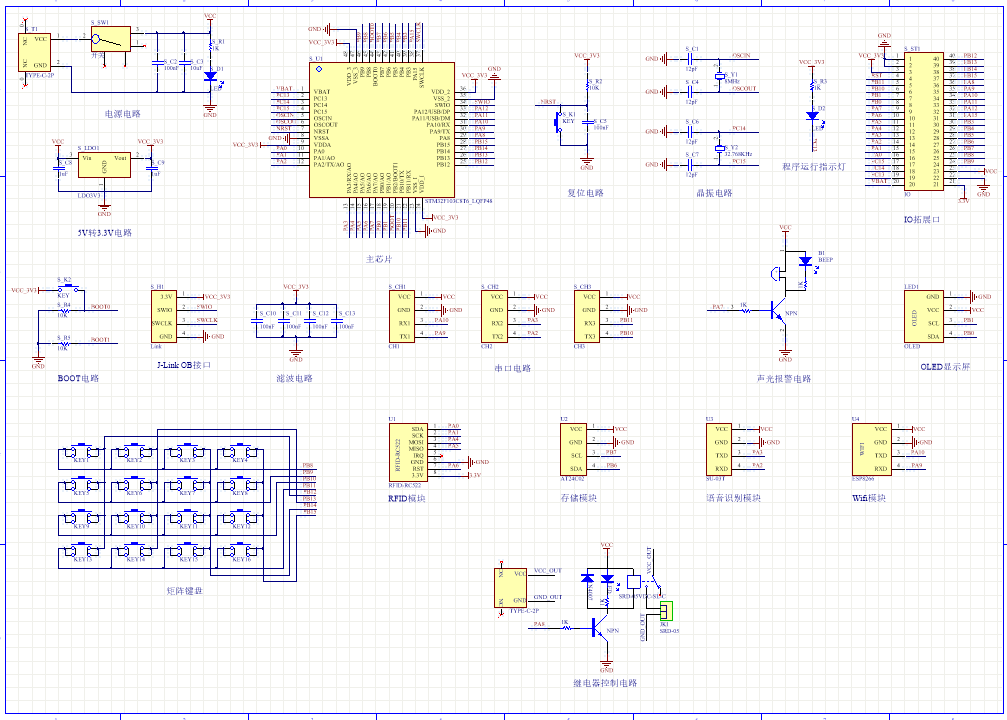Click the '语音识别模块' section label
1007x720 pixels.
coord(733,498)
